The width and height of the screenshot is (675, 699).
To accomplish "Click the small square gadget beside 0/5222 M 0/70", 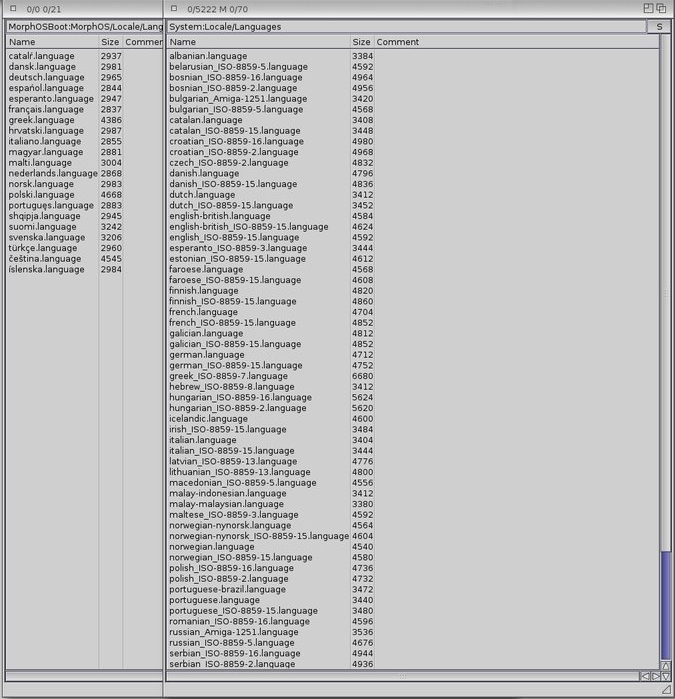I will (174, 8).
